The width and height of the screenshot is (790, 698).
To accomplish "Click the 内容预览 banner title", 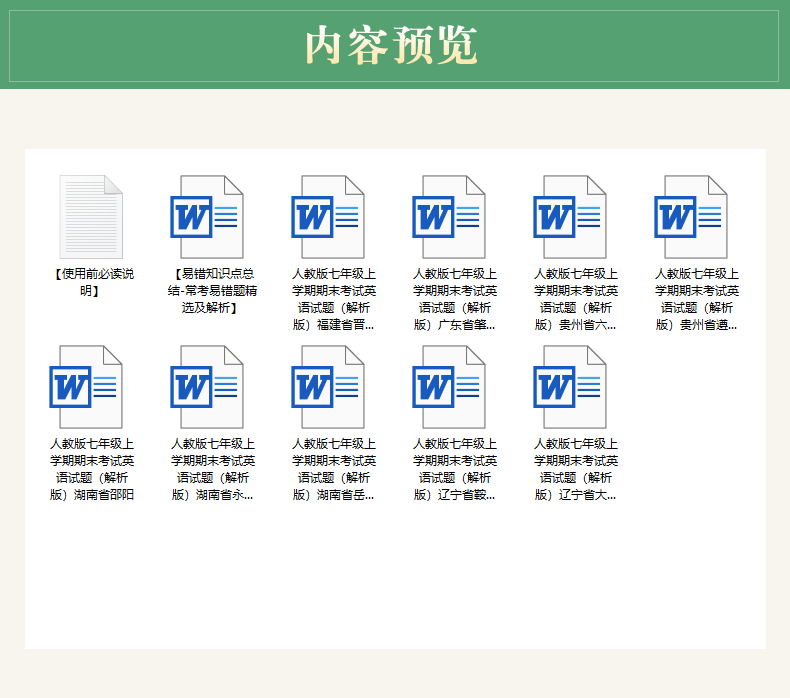I will click(x=391, y=45).
